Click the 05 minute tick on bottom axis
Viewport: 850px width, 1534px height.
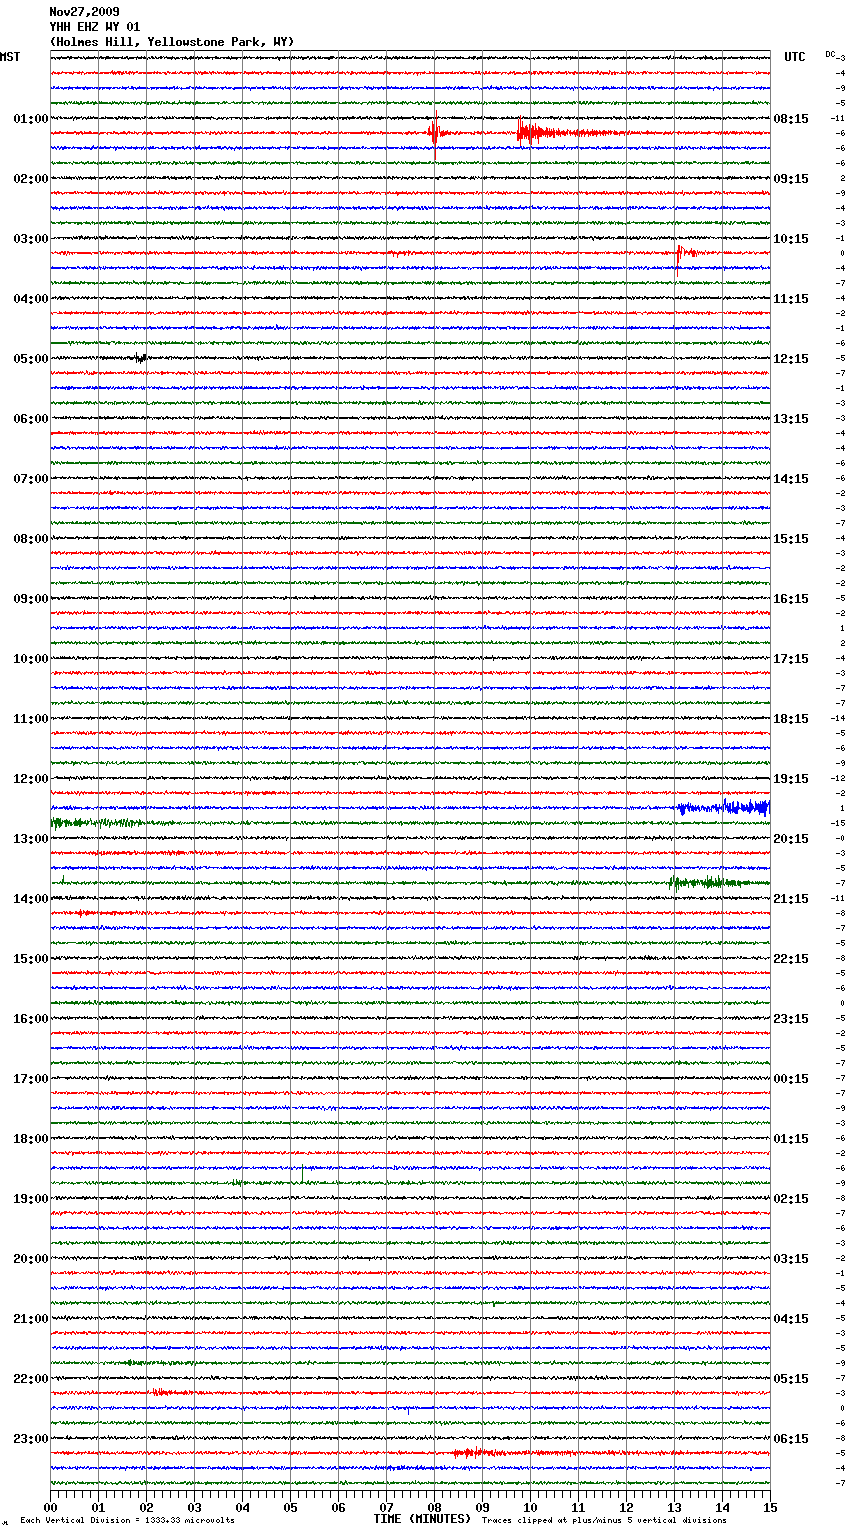(290, 1507)
